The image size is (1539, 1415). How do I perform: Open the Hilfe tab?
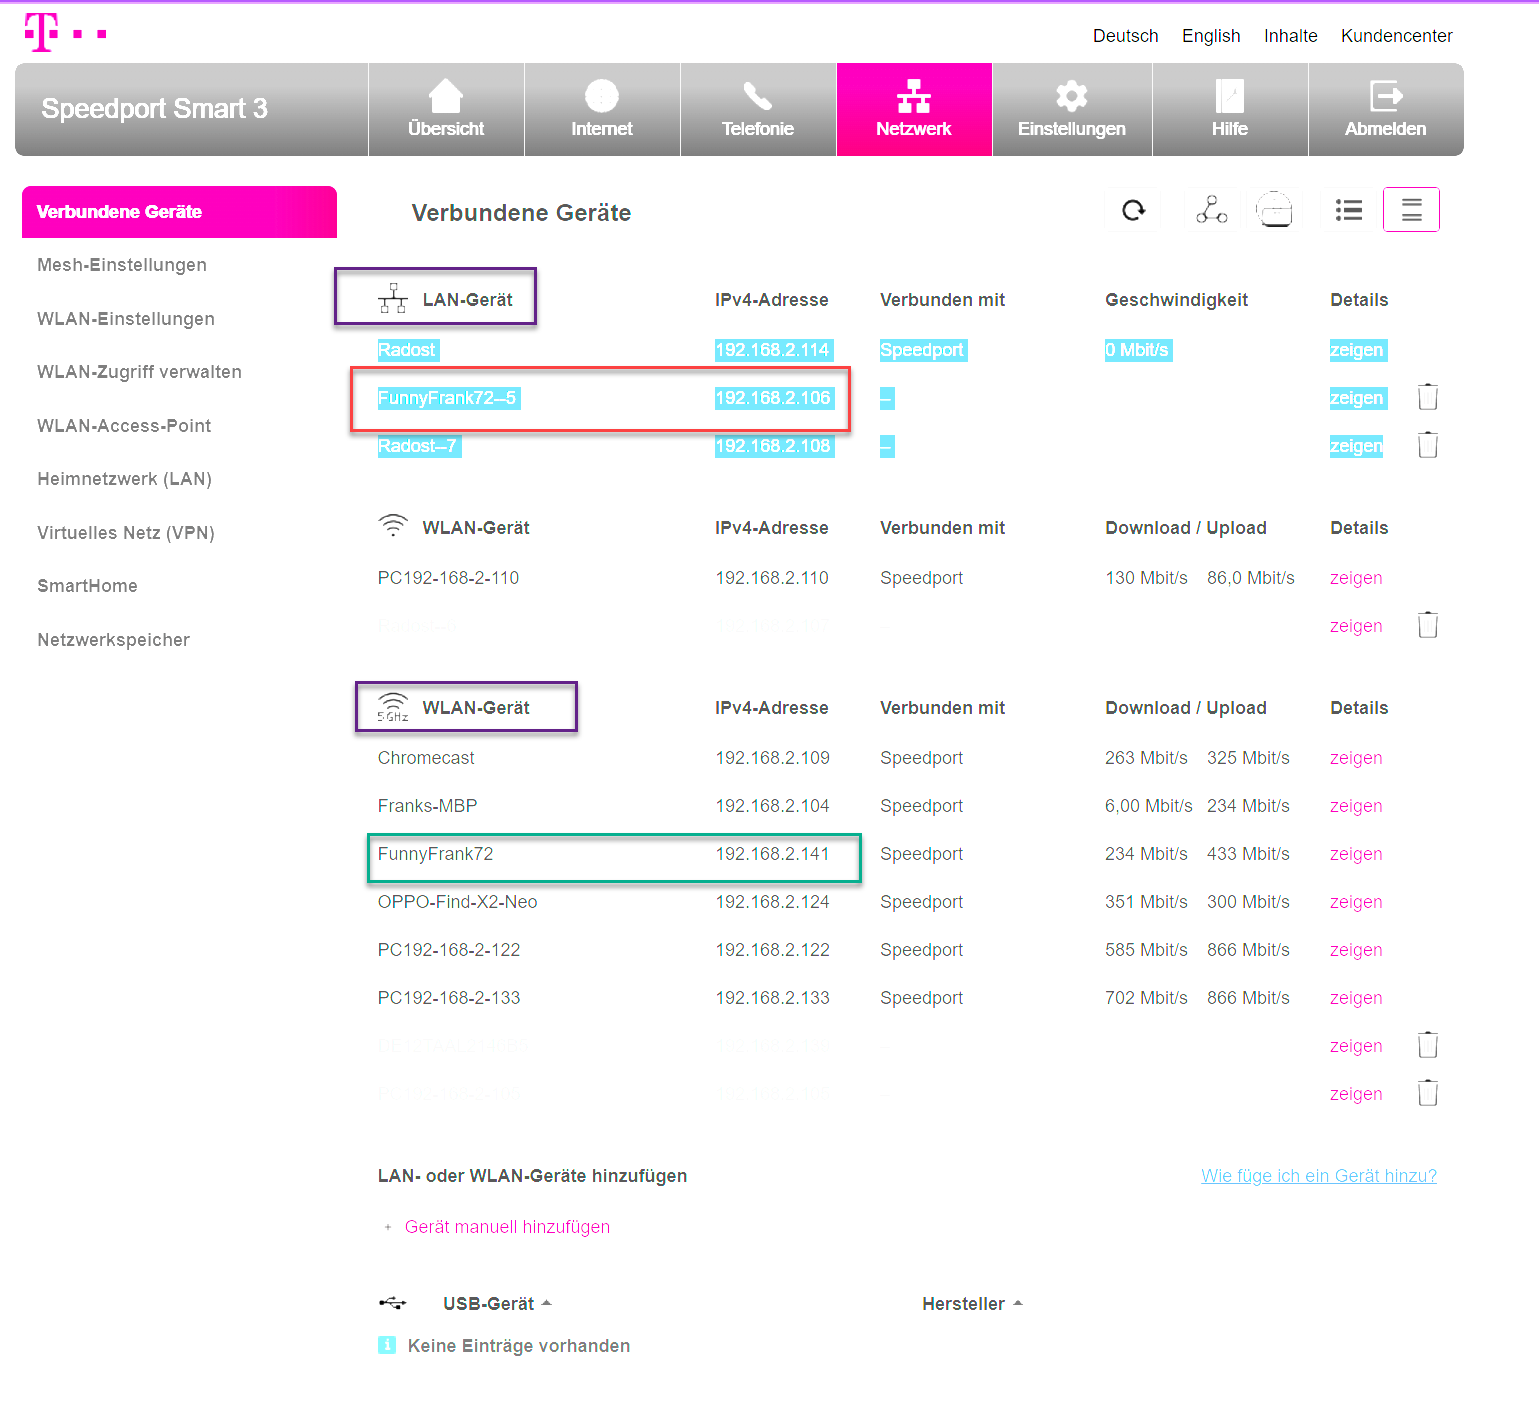(x=1230, y=109)
